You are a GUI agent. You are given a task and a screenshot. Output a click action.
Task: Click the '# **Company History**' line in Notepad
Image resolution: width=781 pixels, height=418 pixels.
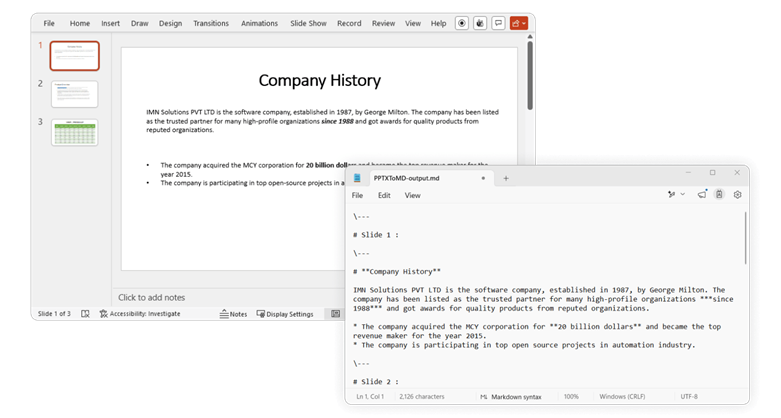(397, 272)
